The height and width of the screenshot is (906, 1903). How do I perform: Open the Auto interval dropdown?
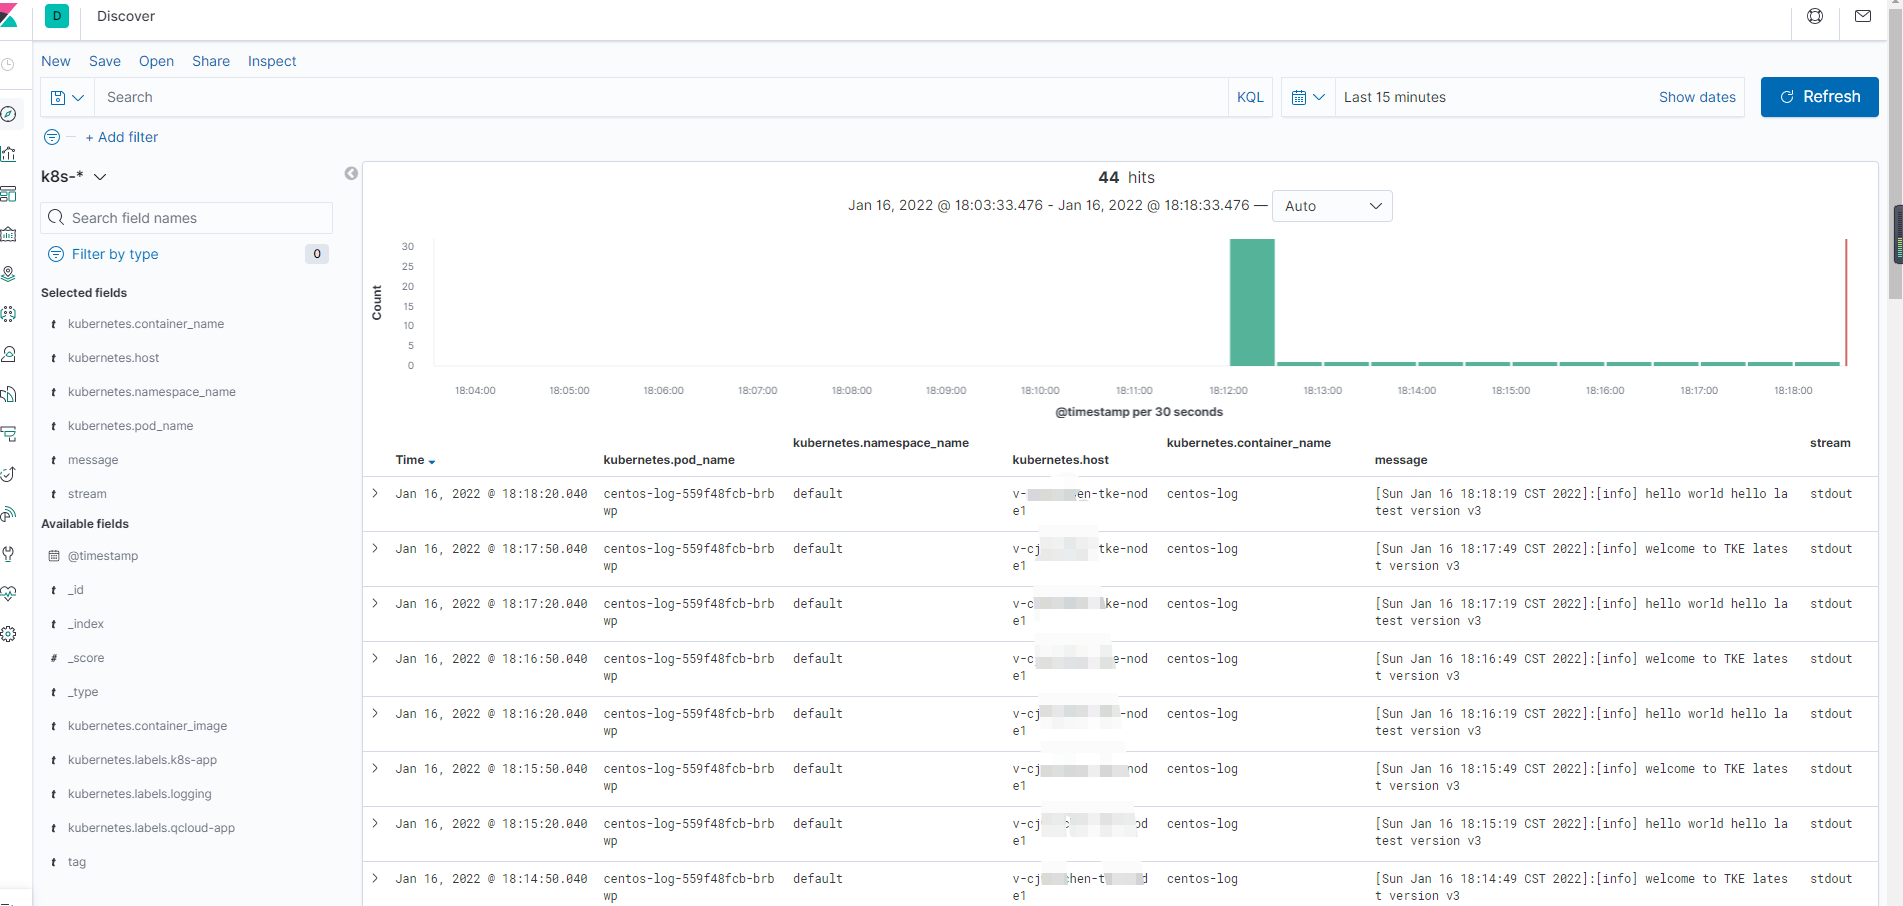coord(1332,206)
